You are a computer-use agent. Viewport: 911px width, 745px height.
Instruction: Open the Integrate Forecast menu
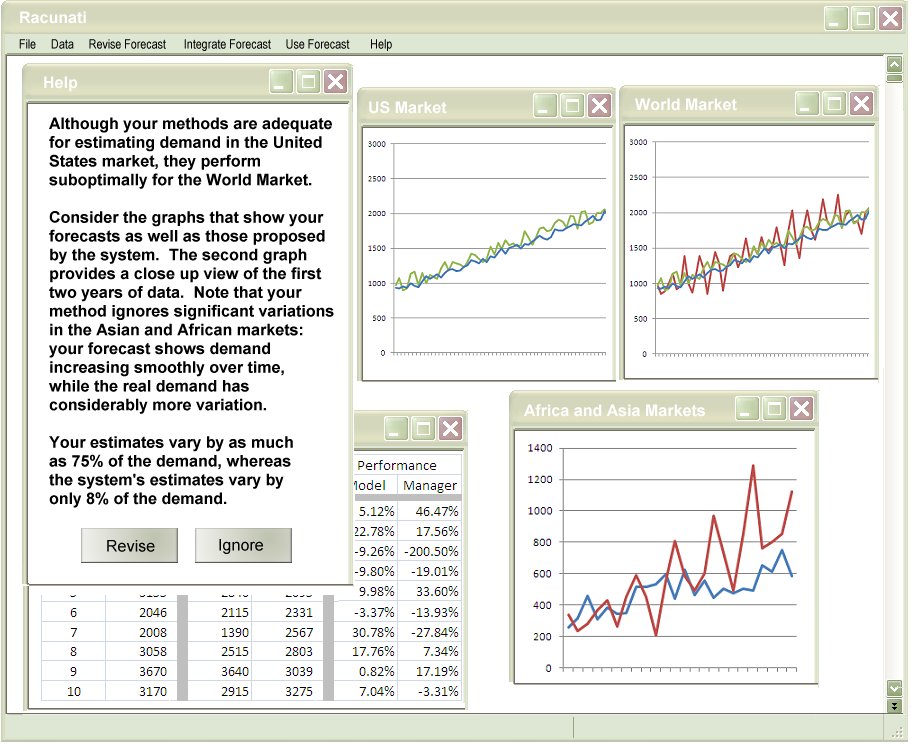(x=227, y=44)
